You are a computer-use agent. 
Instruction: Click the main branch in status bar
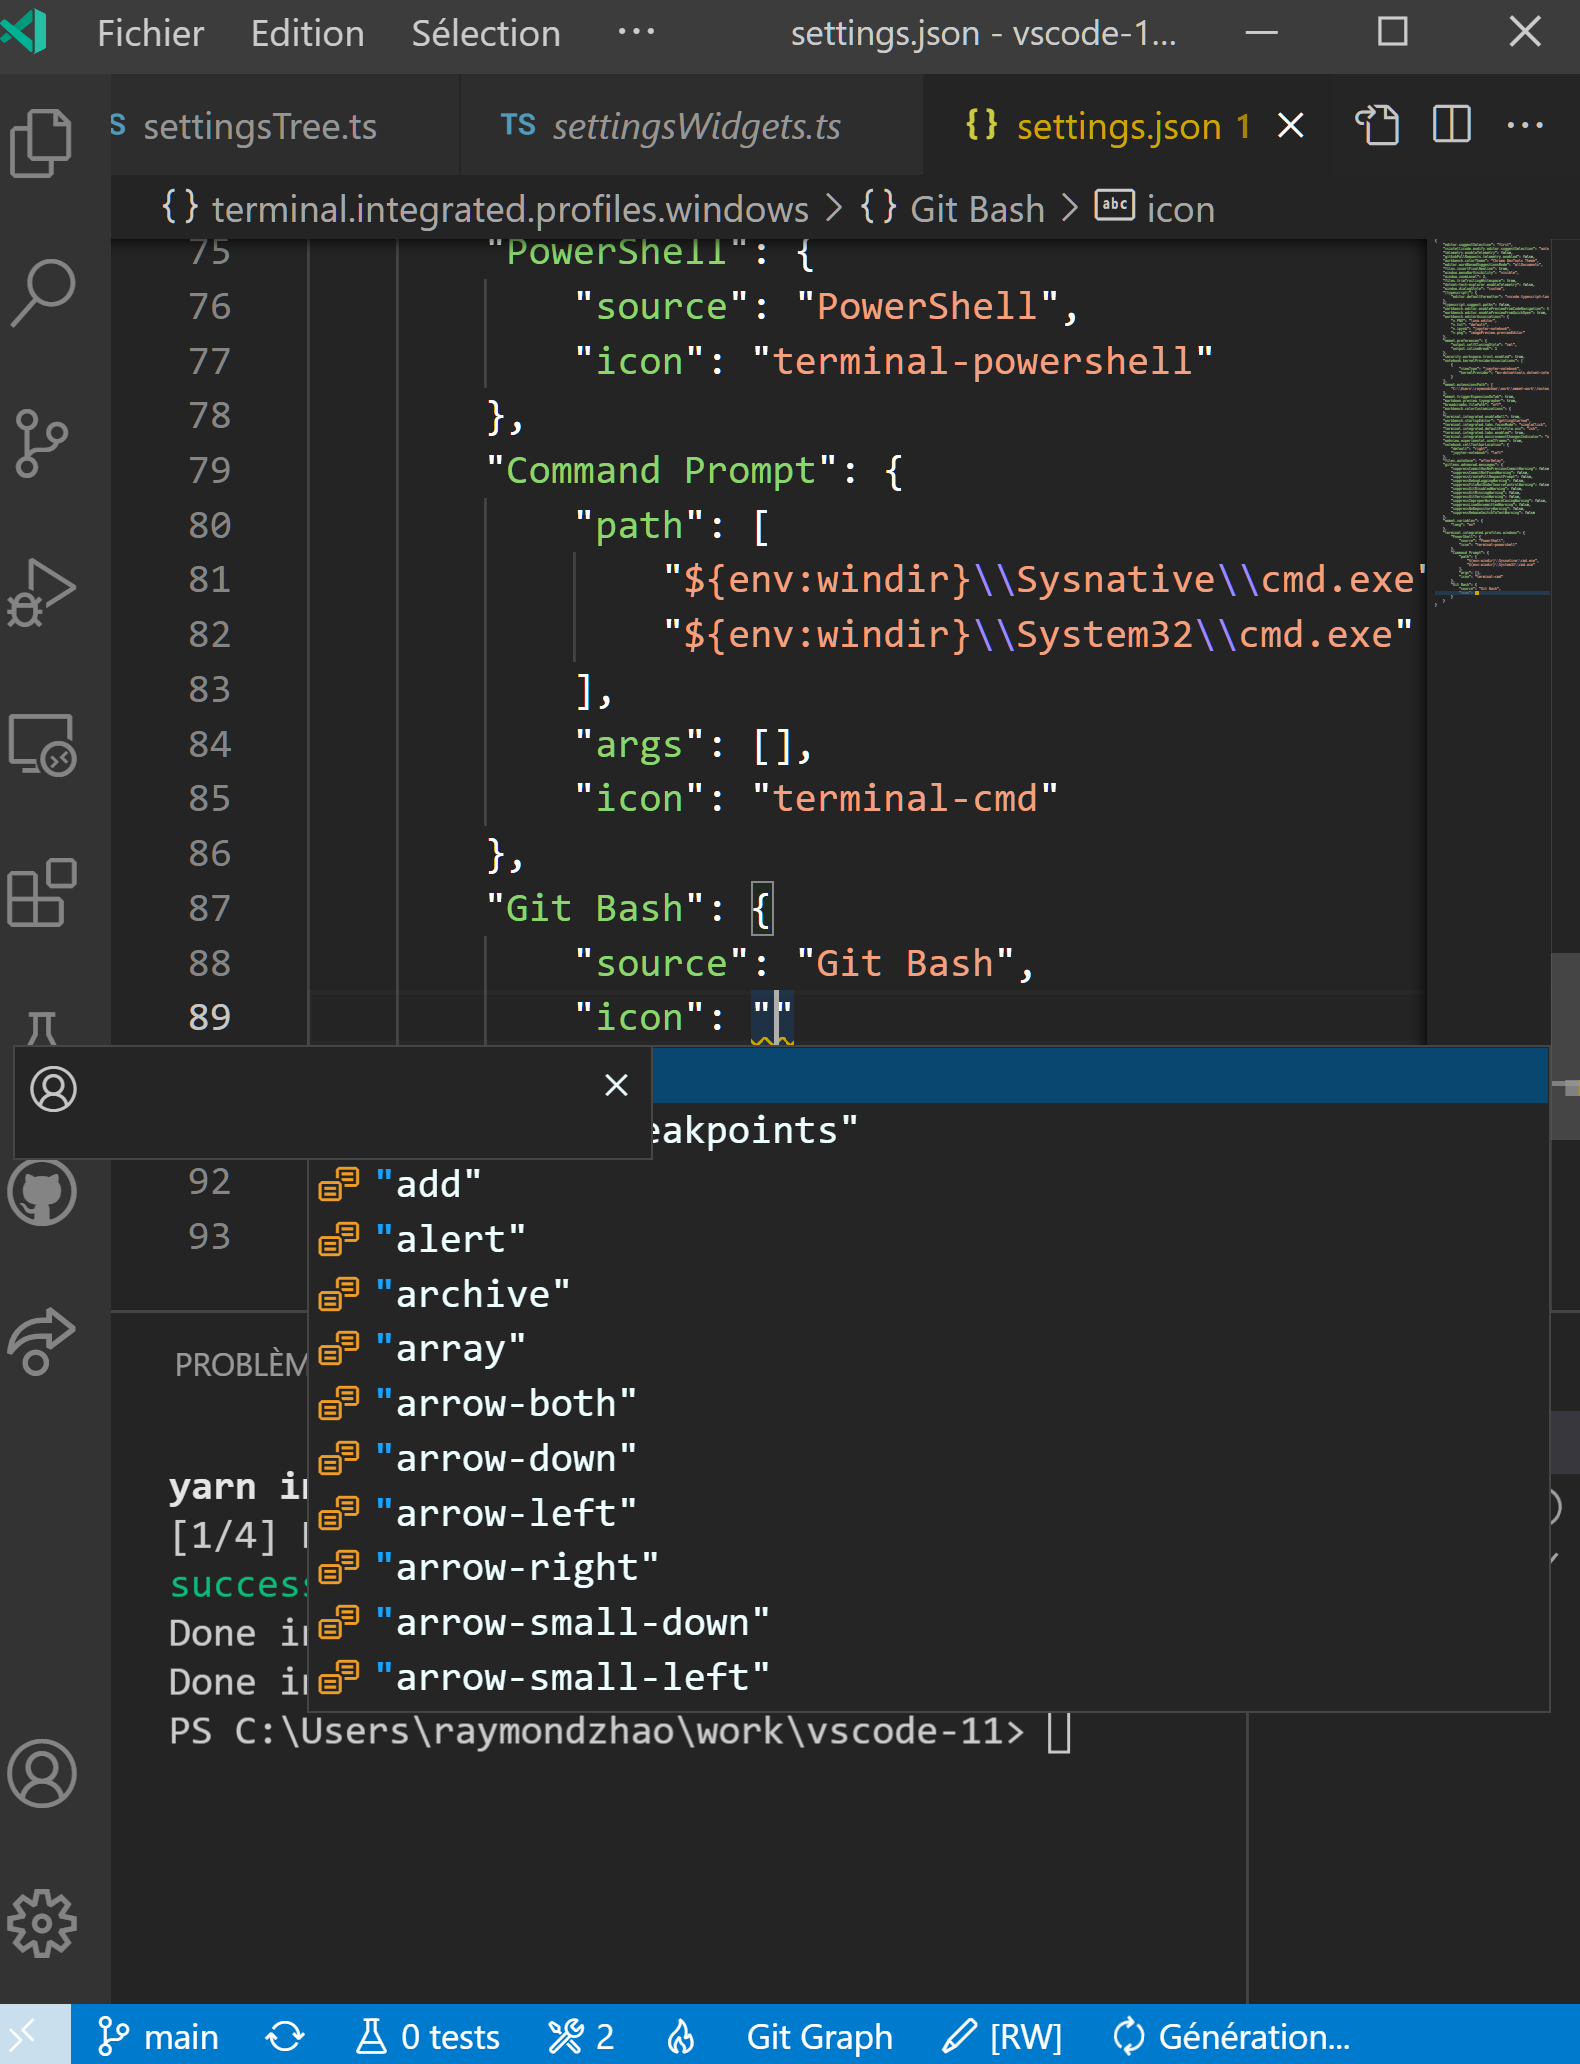click(158, 2036)
